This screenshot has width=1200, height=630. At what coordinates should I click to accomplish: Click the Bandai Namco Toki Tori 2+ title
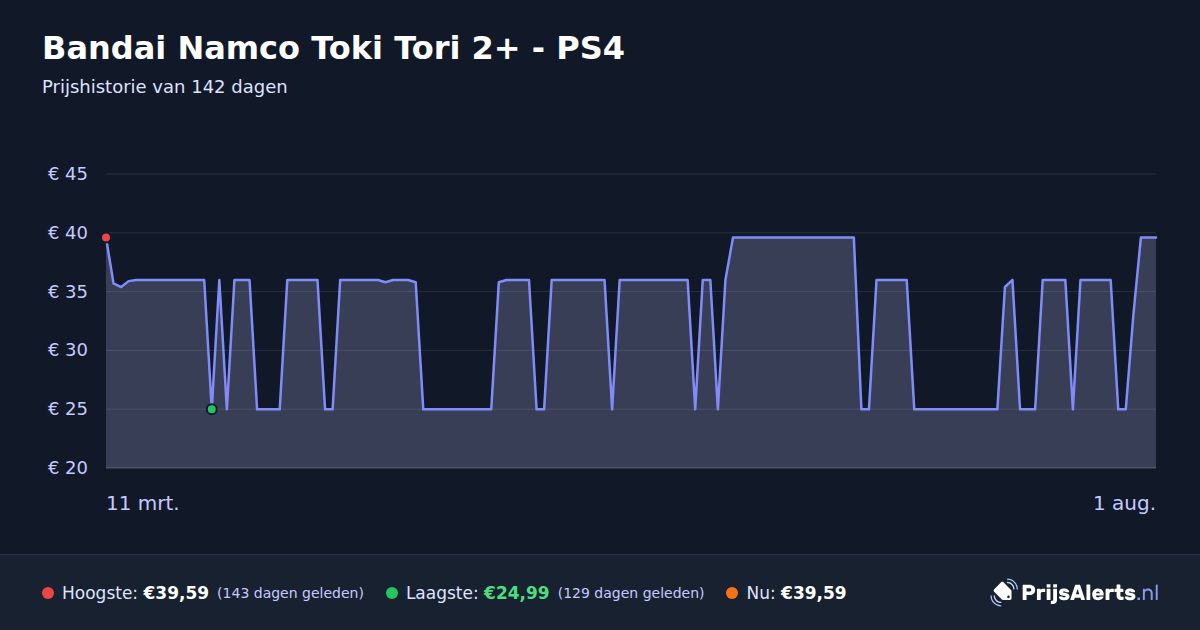pyautogui.click(x=333, y=48)
